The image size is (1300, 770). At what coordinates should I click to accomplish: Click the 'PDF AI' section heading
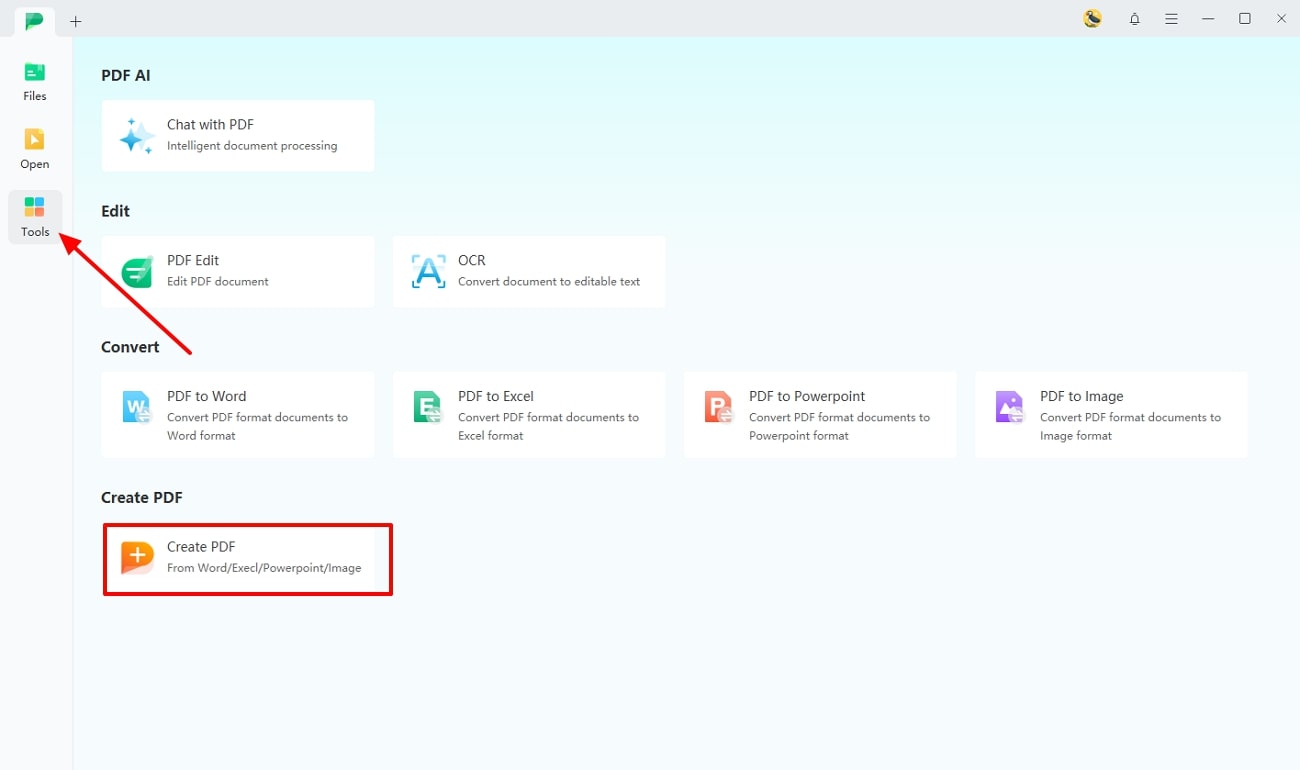click(x=126, y=75)
